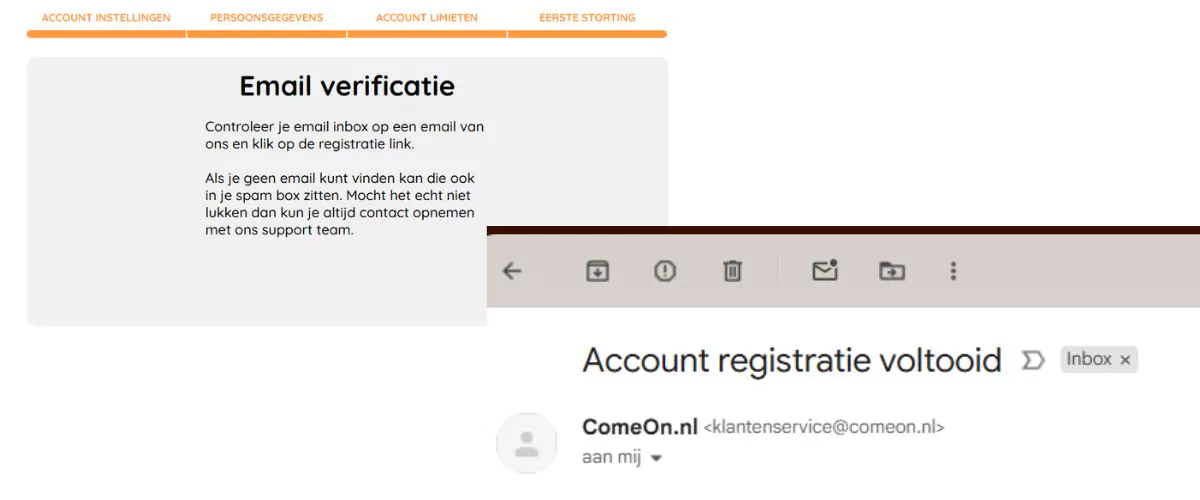The width and height of the screenshot is (1200, 500).
Task: Click the paragraph starting 'Als je geen email'
Action: pos(340,204)
